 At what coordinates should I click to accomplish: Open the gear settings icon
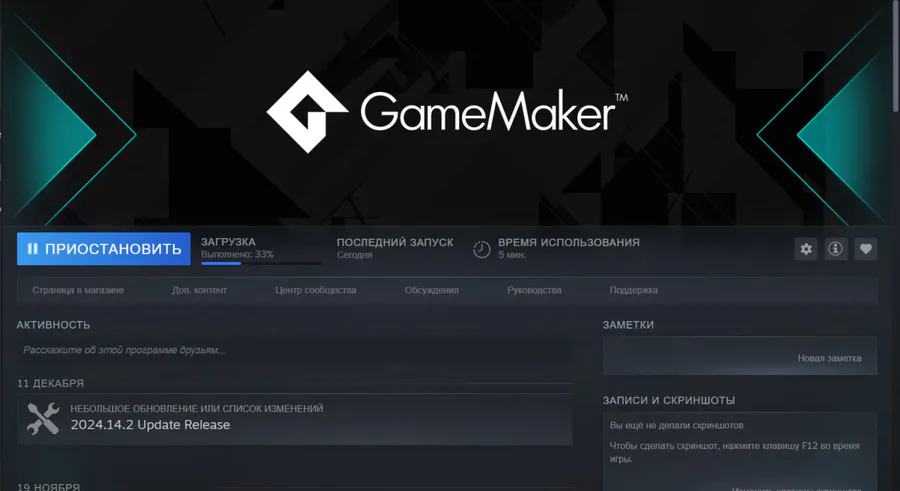(x=806, y=249)
